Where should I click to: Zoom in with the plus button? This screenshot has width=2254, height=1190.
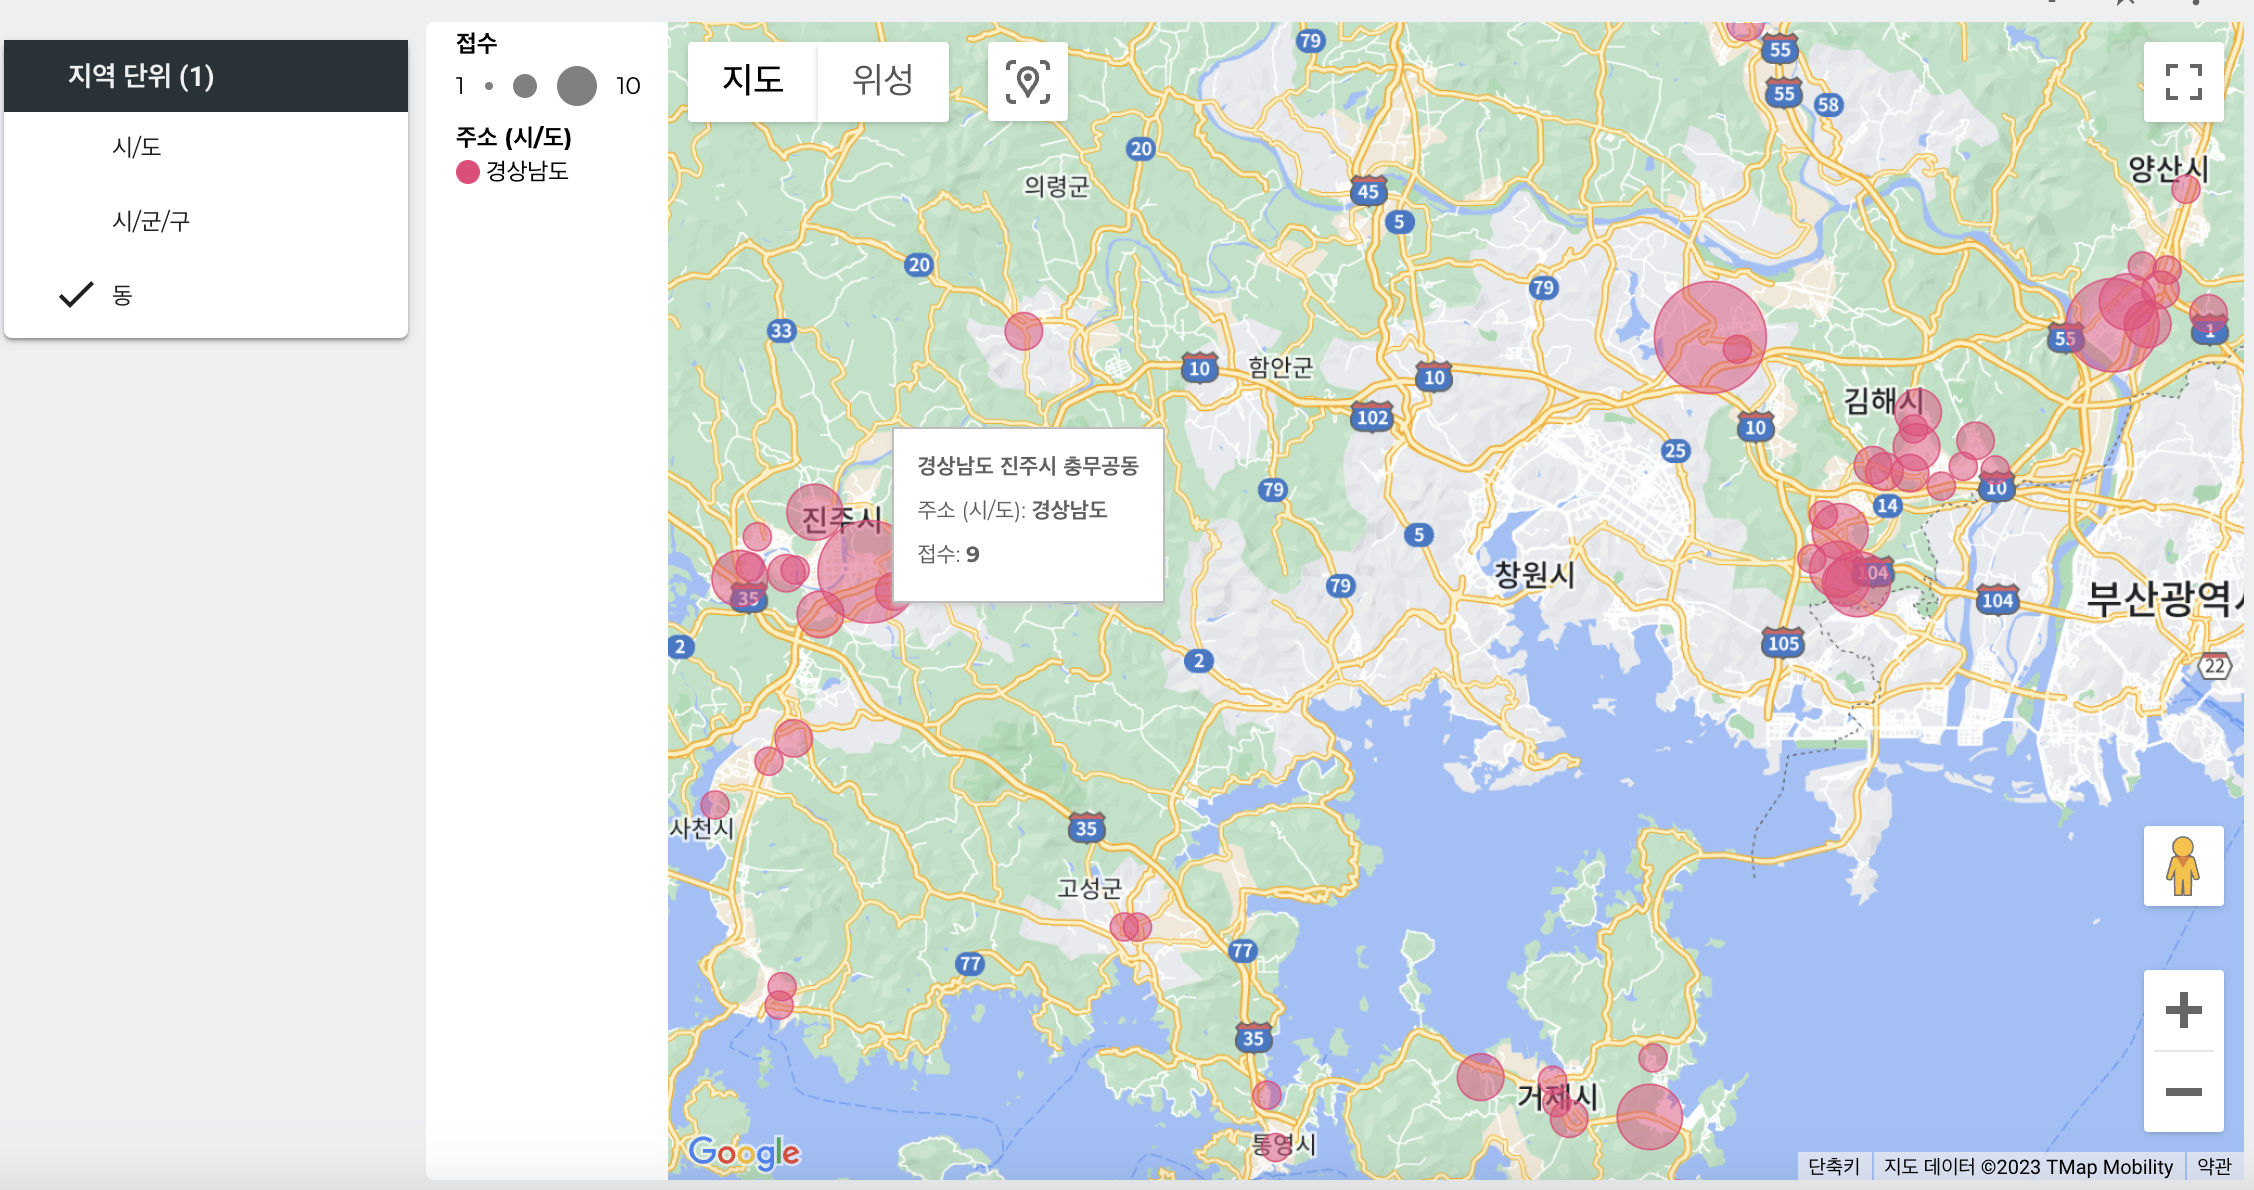coord(2183,1010)
